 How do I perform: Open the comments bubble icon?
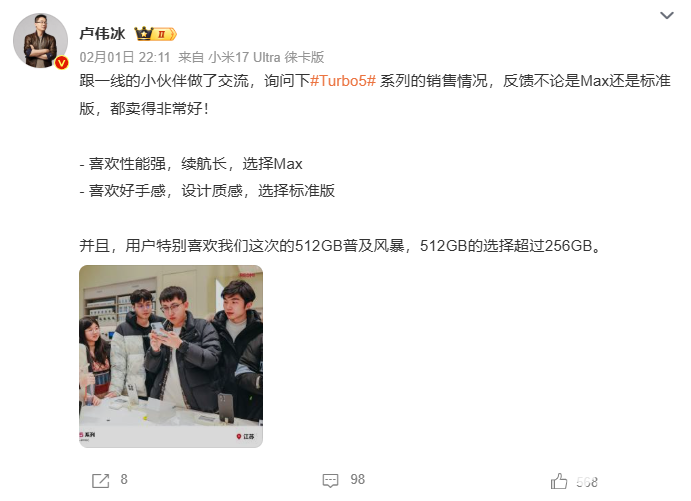331,480
